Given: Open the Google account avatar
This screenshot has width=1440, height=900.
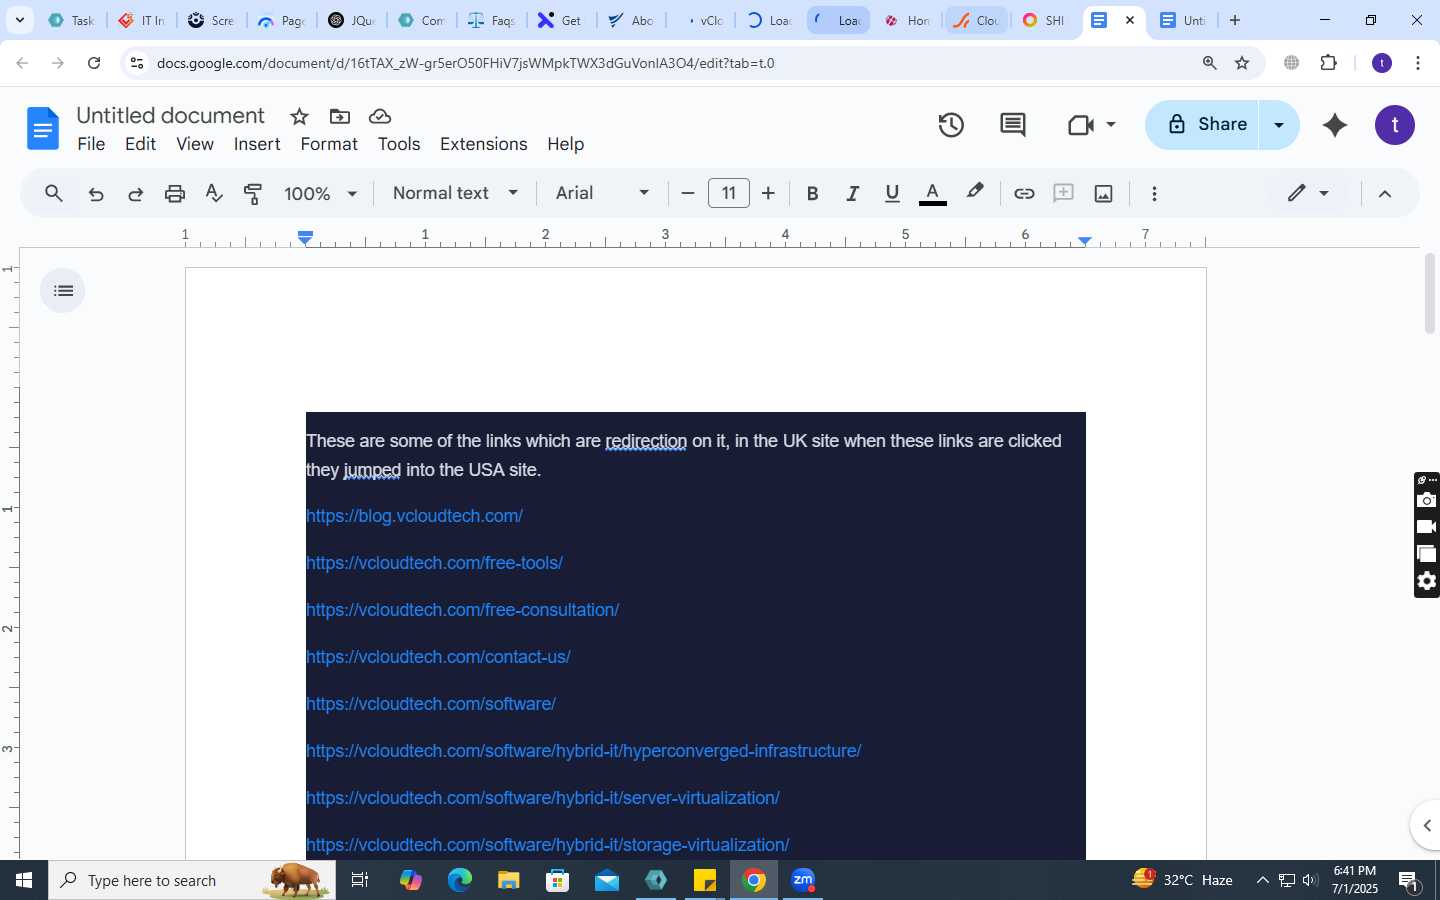Looking at the screenshot, I should click(1395, 125).
